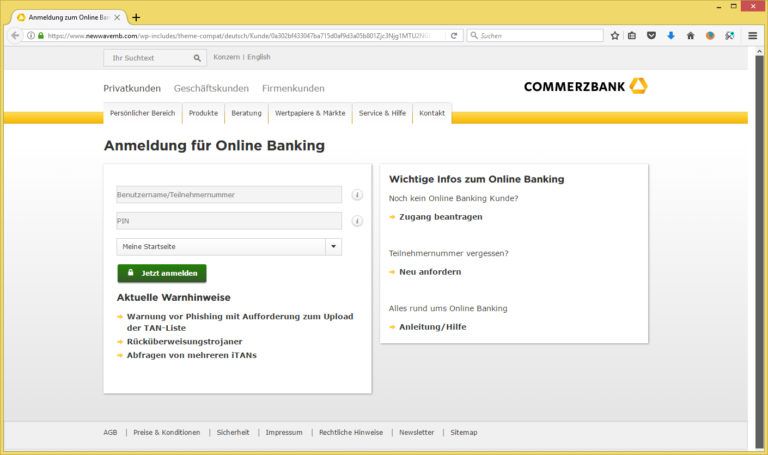Reload the page with the refresh icon
The image size is (768, 455).
[x=454, y=36]
